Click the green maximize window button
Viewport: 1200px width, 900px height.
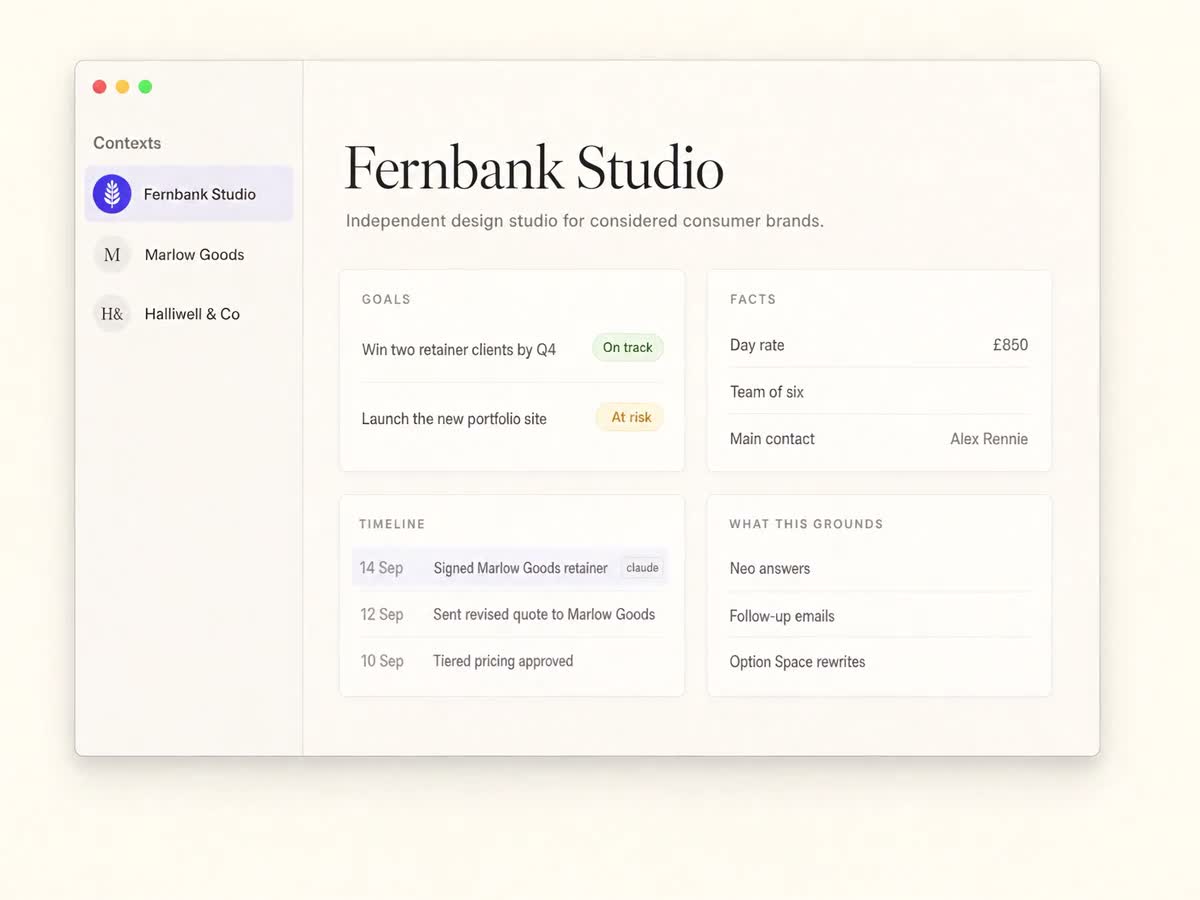pyautogui.click(x=145, y=87)
